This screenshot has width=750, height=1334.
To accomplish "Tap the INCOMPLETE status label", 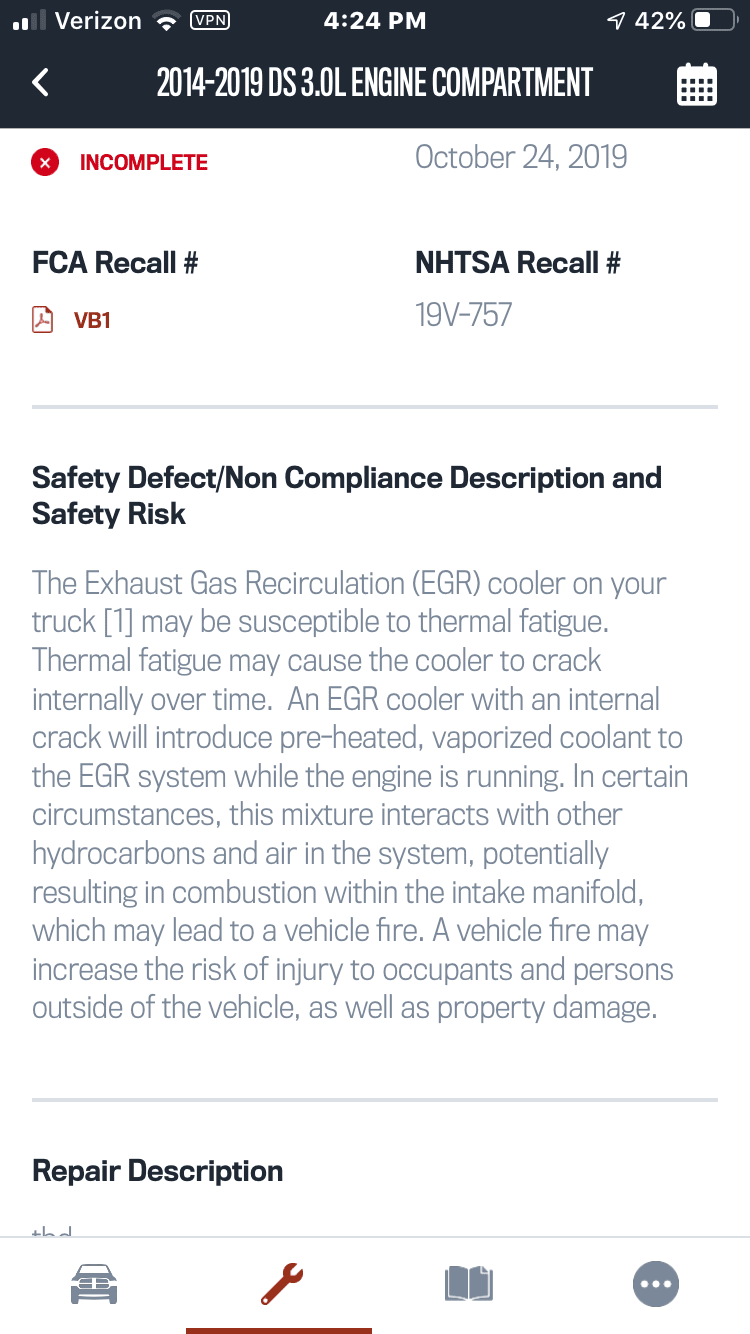I will coord(144,162).
